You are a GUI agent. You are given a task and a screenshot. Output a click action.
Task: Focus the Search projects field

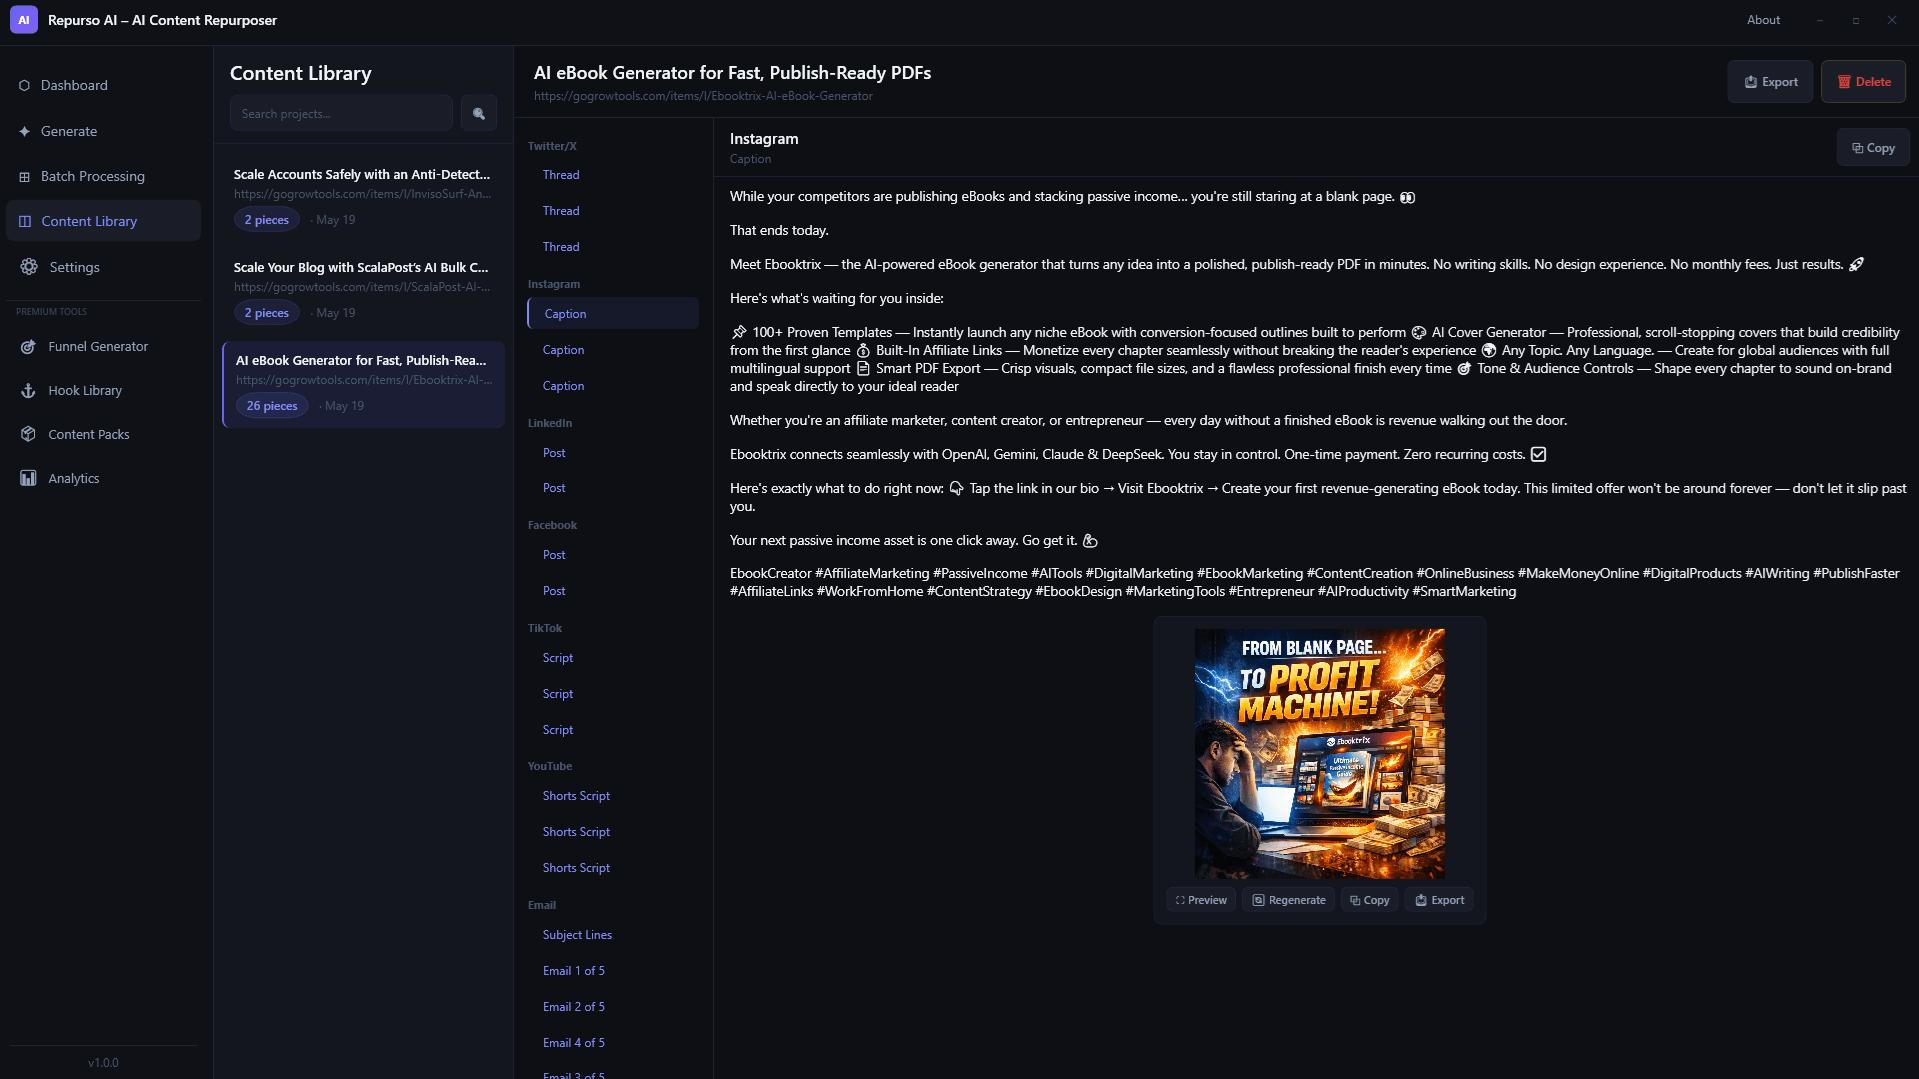[x=341, y=114]
